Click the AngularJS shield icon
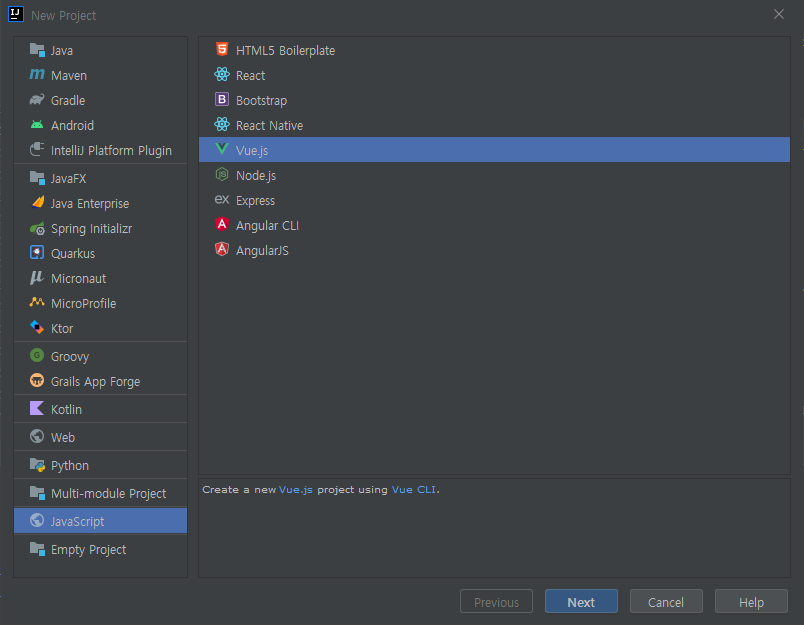Viewport: 804px width, 625px height. (222, 250)
